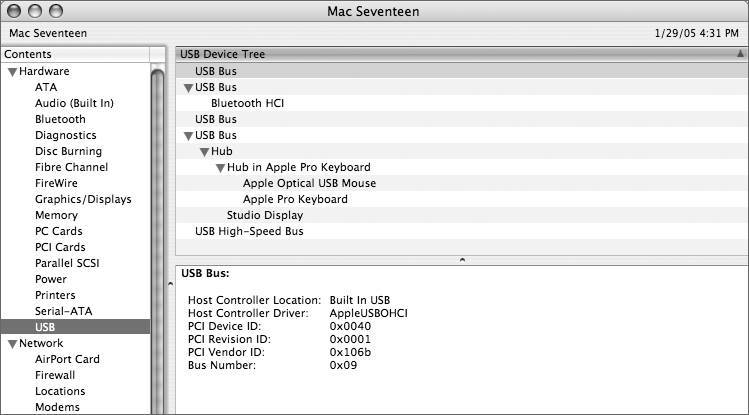Open the FireWire hardware section

56,183
